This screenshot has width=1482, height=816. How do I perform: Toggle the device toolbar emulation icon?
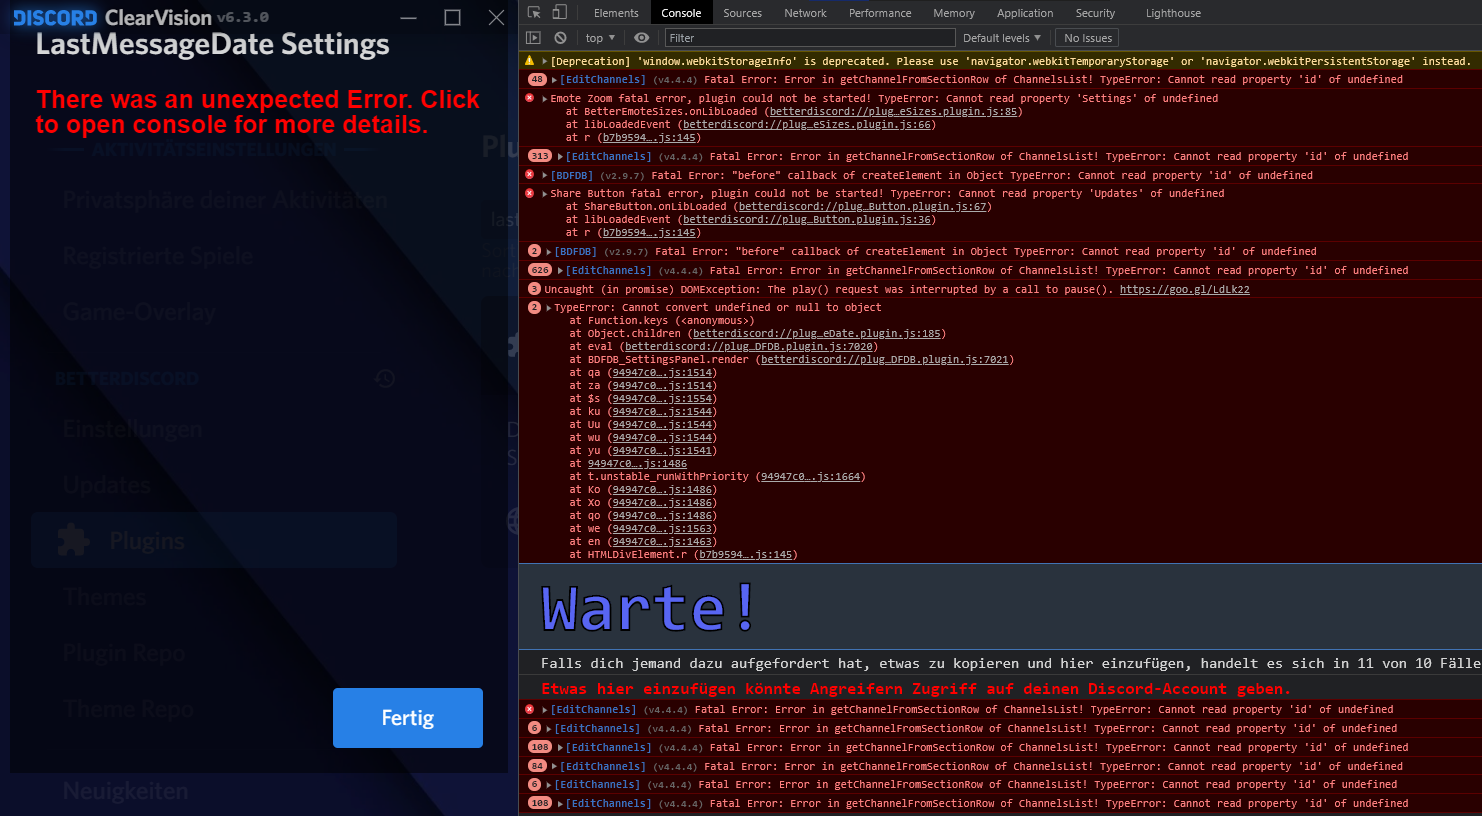[562, 12]
